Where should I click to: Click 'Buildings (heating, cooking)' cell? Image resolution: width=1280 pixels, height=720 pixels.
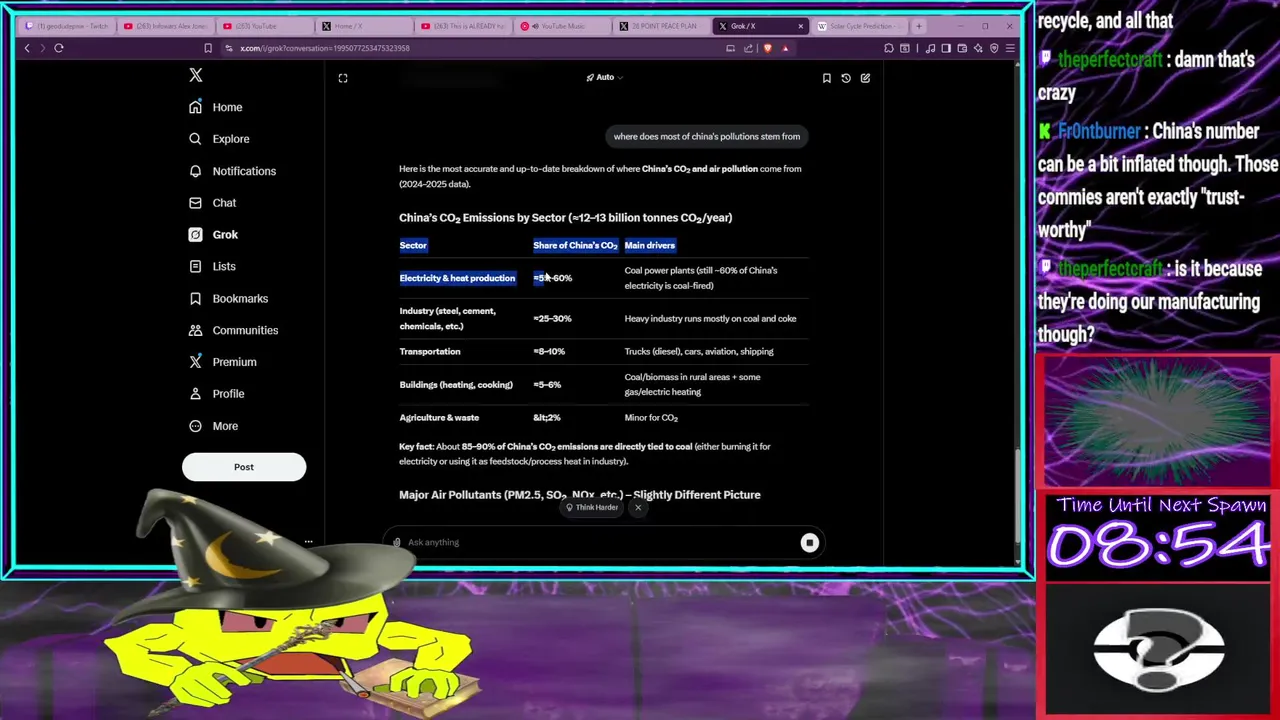[456, 385]
